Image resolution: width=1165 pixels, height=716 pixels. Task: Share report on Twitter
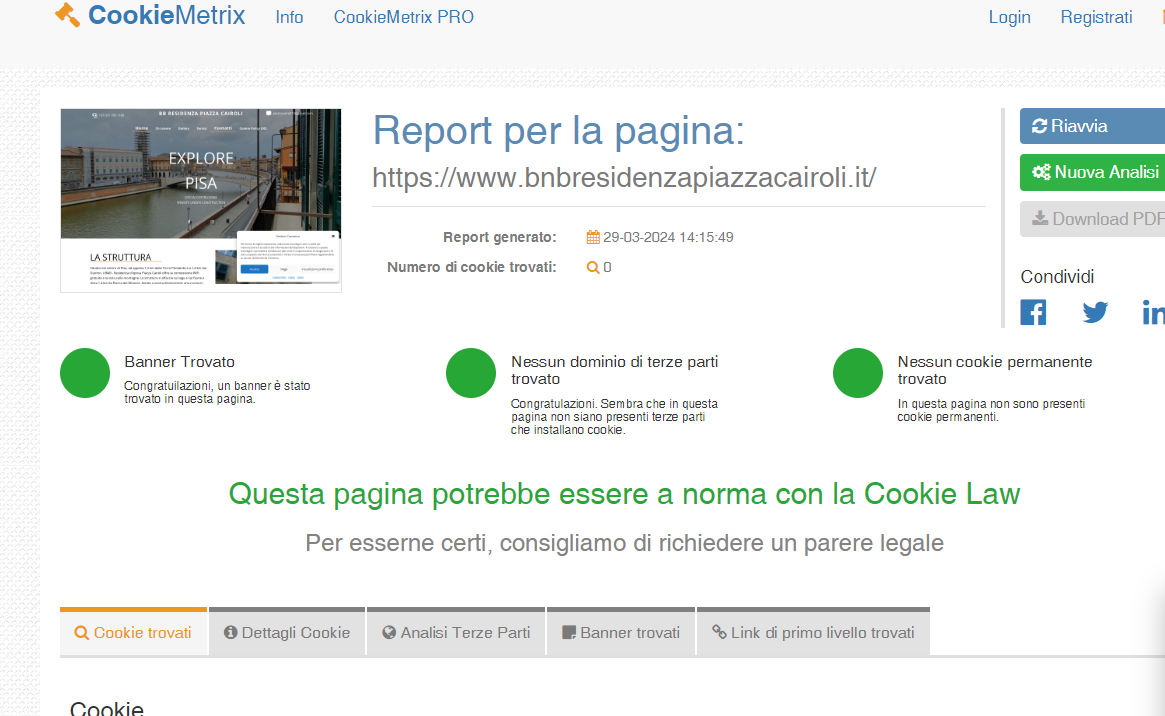click(x=1094, y=313)
